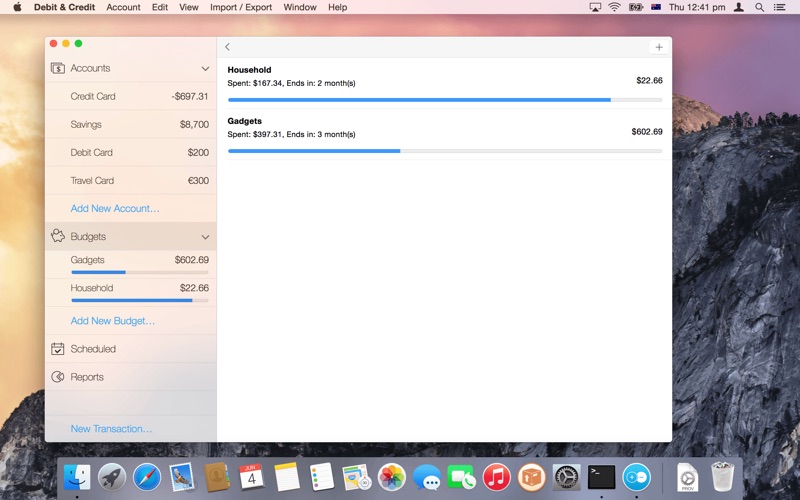Launch Terminal from the dock
This screenshot has height=500, width=800.
pos(601,477)
